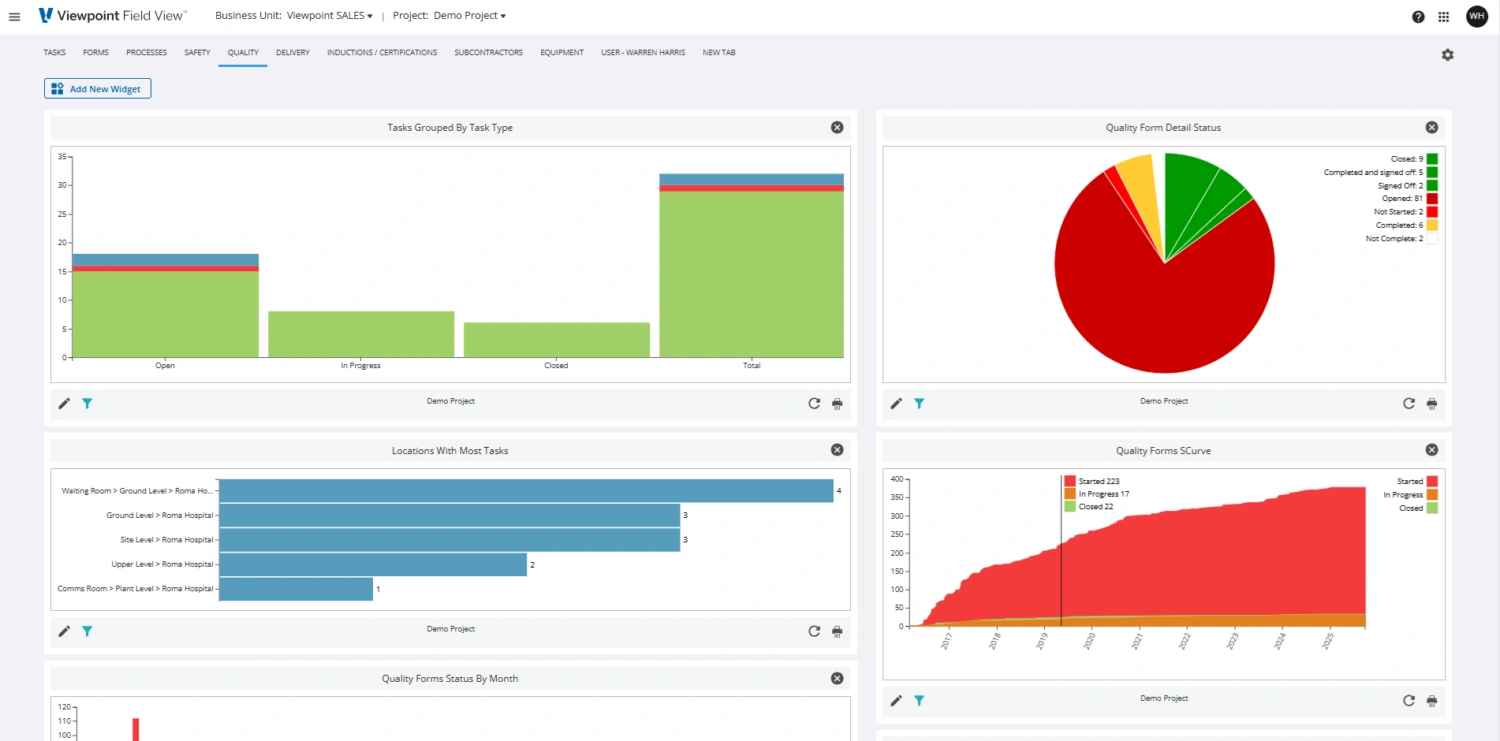Open filter options for Quality Forms SCurve

tap(919, 700)
